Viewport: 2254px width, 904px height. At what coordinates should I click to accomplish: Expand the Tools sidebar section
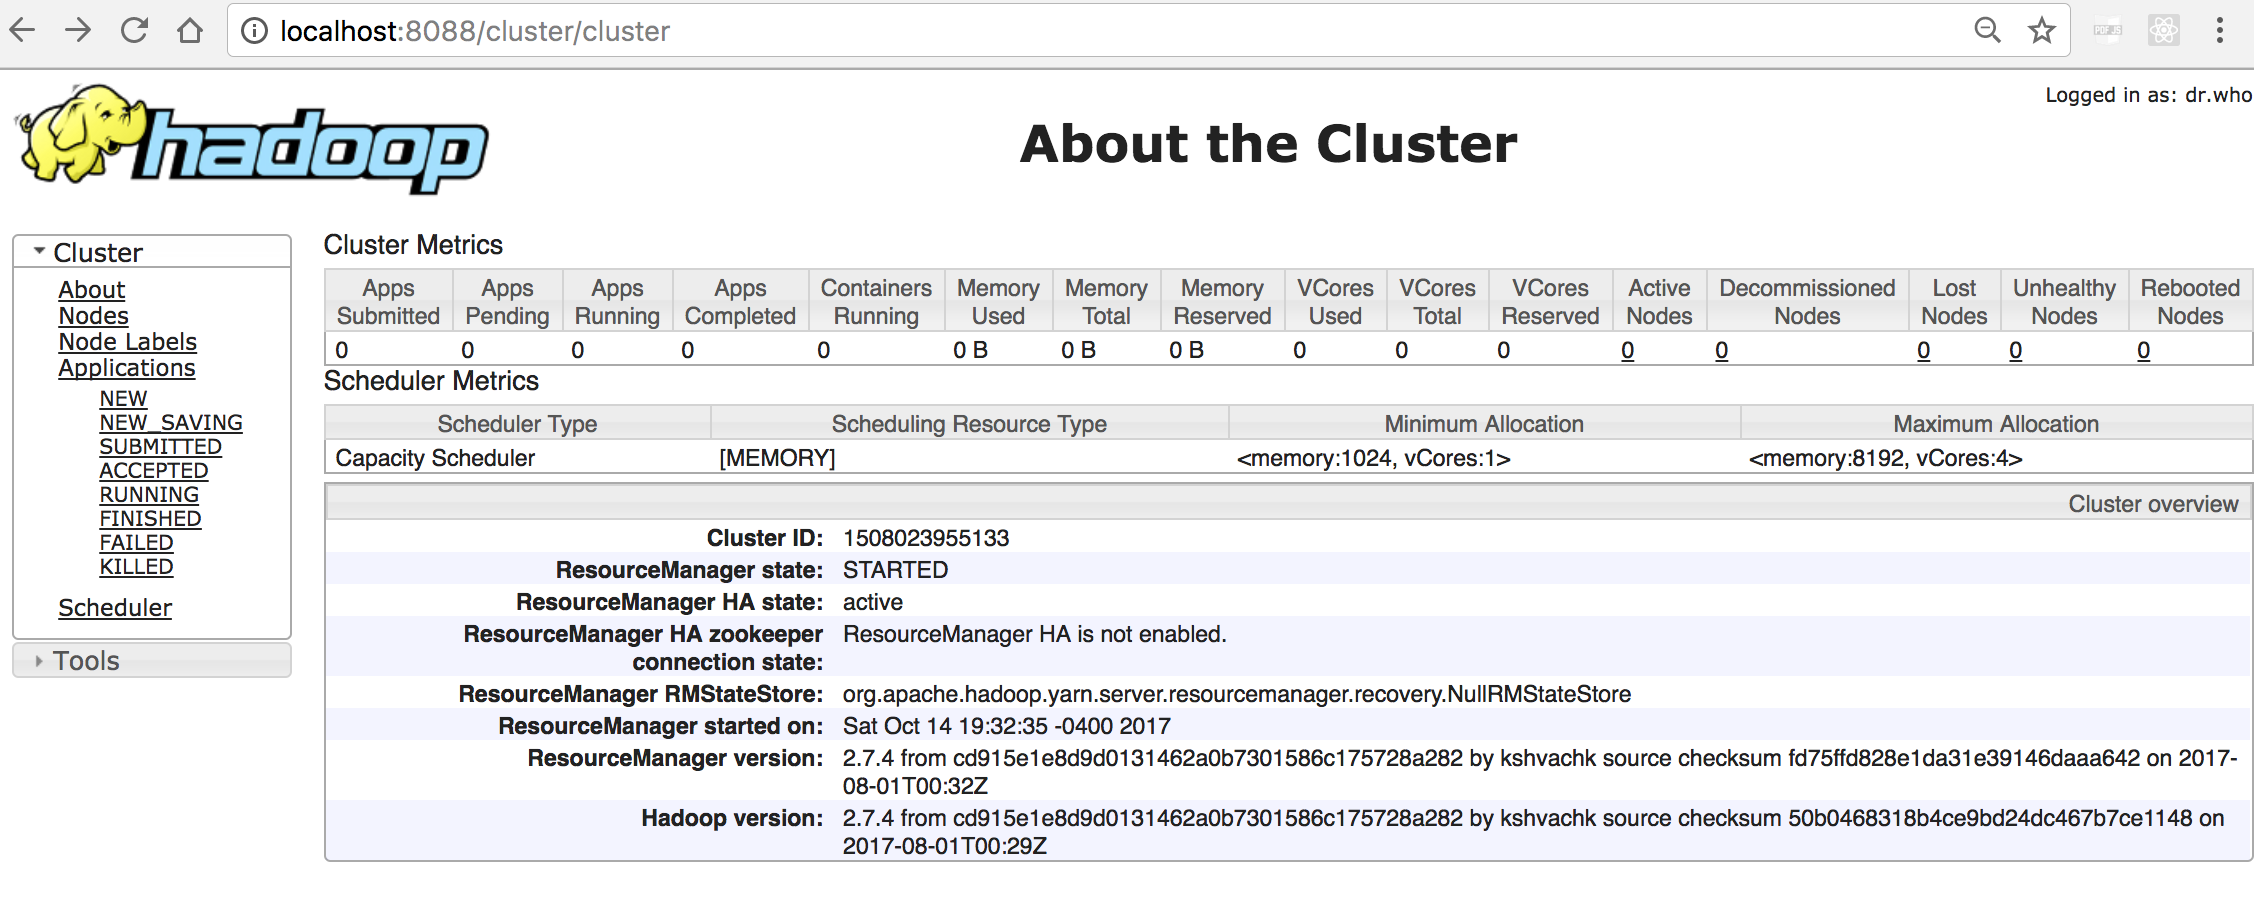[152, 660]
